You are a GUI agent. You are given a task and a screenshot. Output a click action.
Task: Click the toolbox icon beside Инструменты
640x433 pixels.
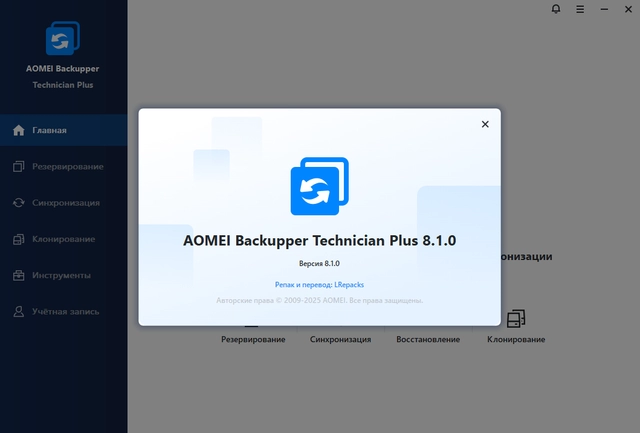(18, 275)
